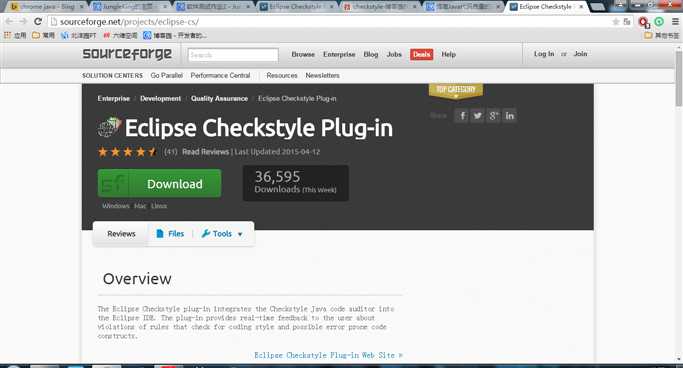Open the 其他书签 bookmarks folder
The width and height of the screenshot is (683, 368).
coord(662,35)
